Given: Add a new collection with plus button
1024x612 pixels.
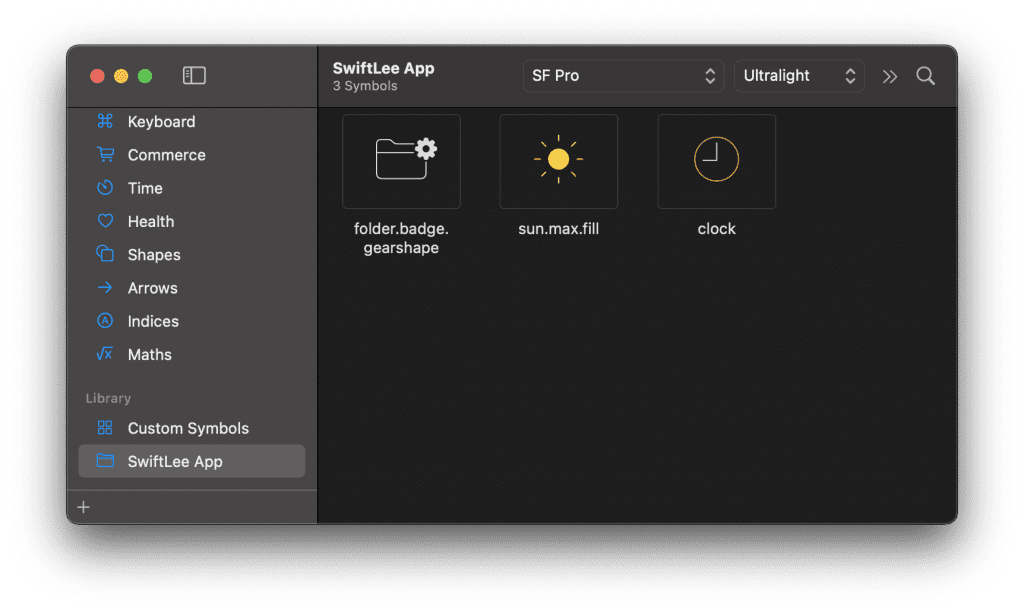Looking at the screenshot, I should (84, 507).
